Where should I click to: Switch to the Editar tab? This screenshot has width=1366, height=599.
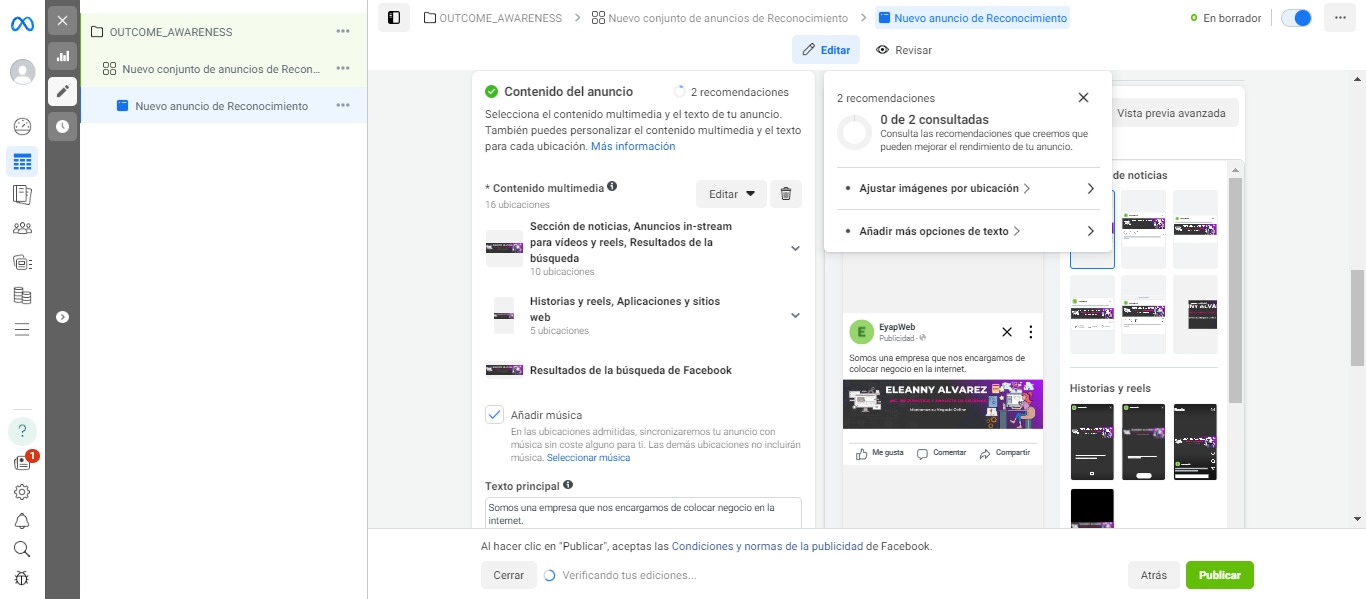tap(826, 50)
